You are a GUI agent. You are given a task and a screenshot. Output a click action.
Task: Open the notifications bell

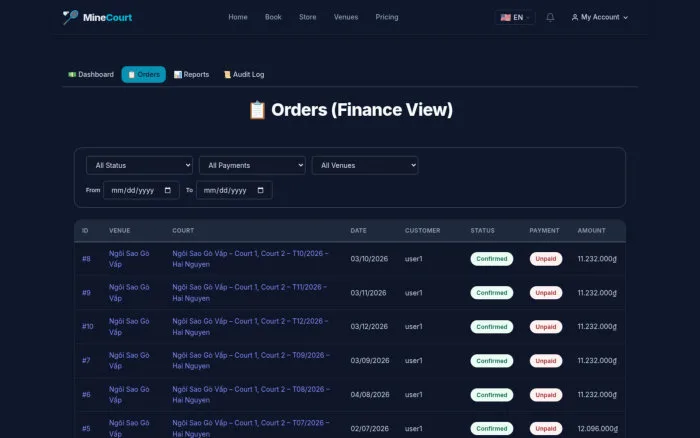(x=550, y=17)
